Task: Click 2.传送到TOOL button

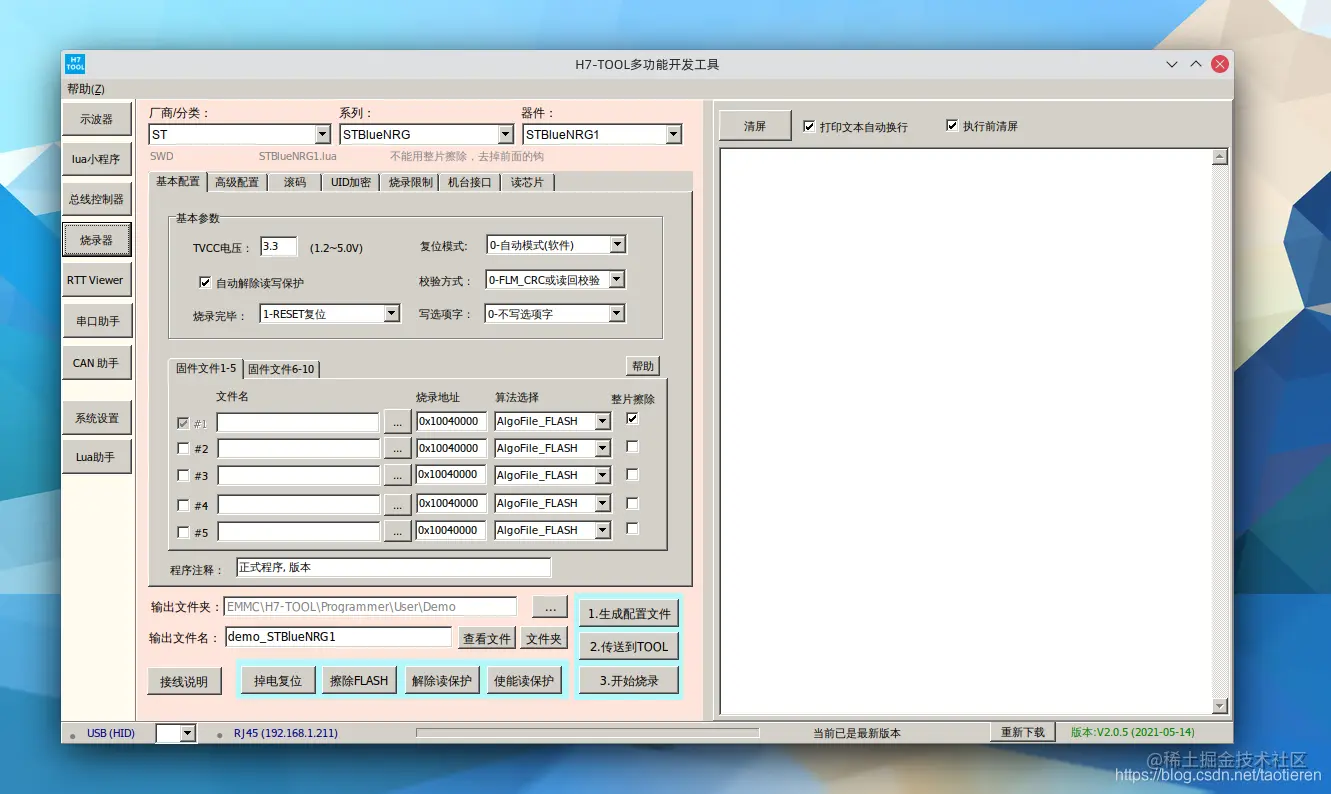Action: [629, 646]
